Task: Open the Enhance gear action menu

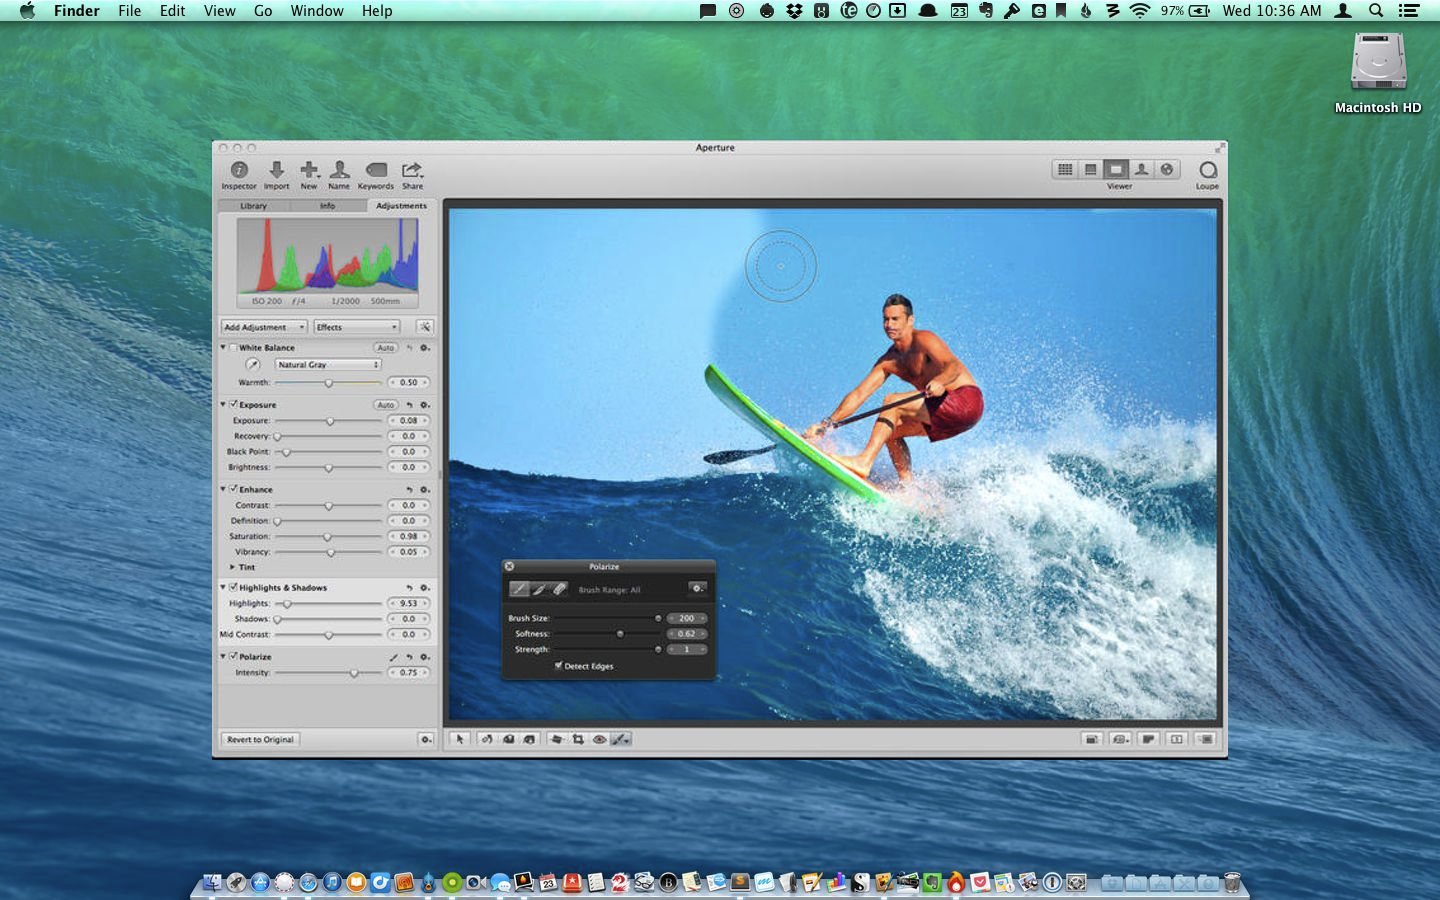Action: [425, 489]
